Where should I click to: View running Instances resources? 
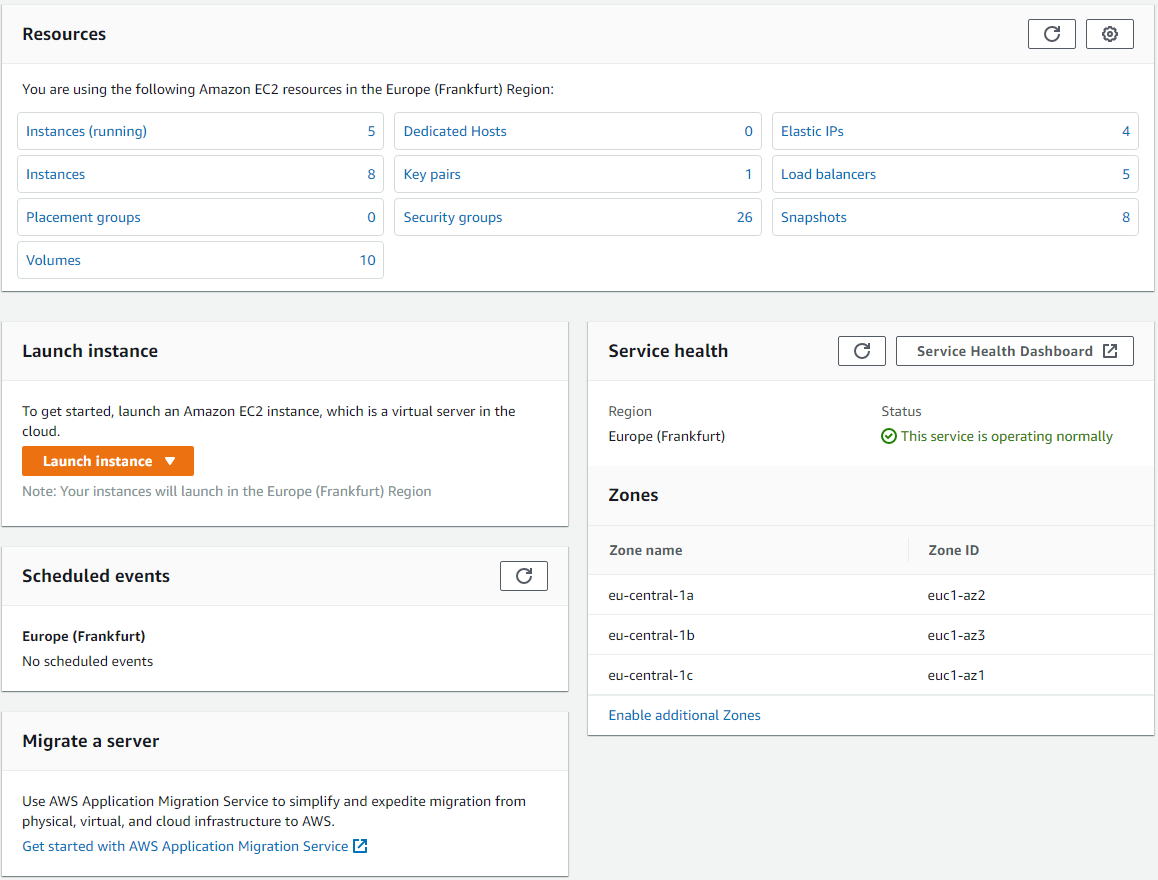pos(89,130)
